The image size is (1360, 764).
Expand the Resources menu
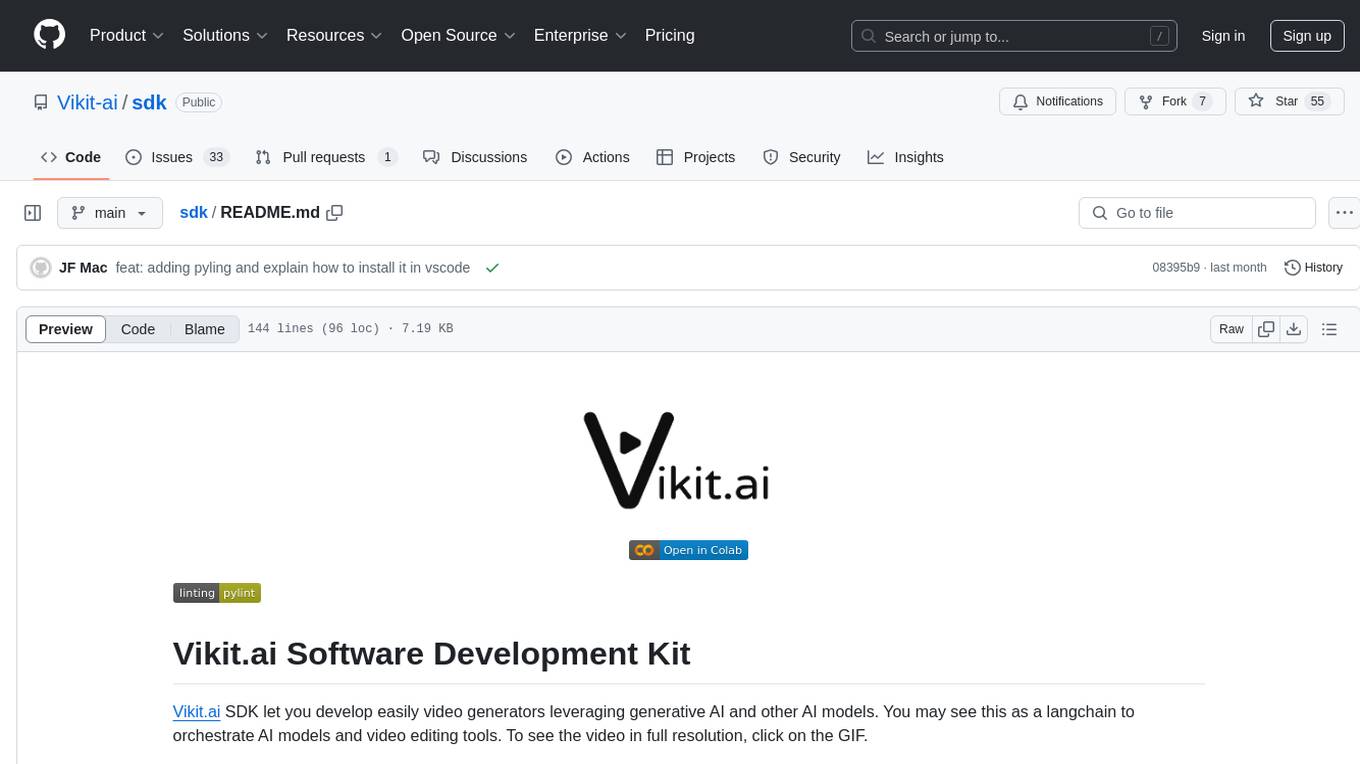[x=334, y=35]
